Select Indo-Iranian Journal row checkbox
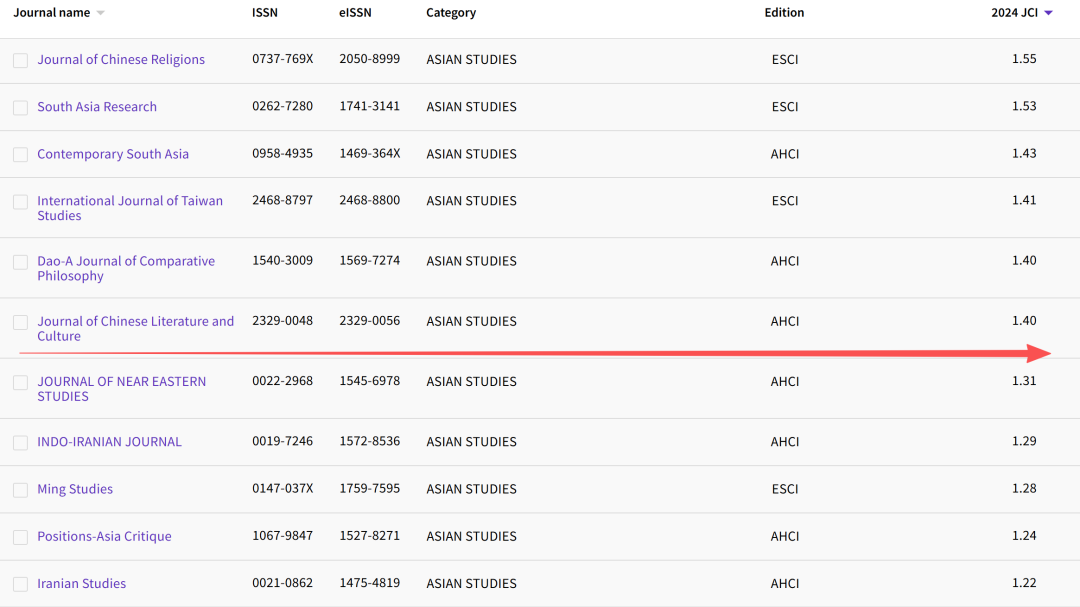 [x=20, y=442]
